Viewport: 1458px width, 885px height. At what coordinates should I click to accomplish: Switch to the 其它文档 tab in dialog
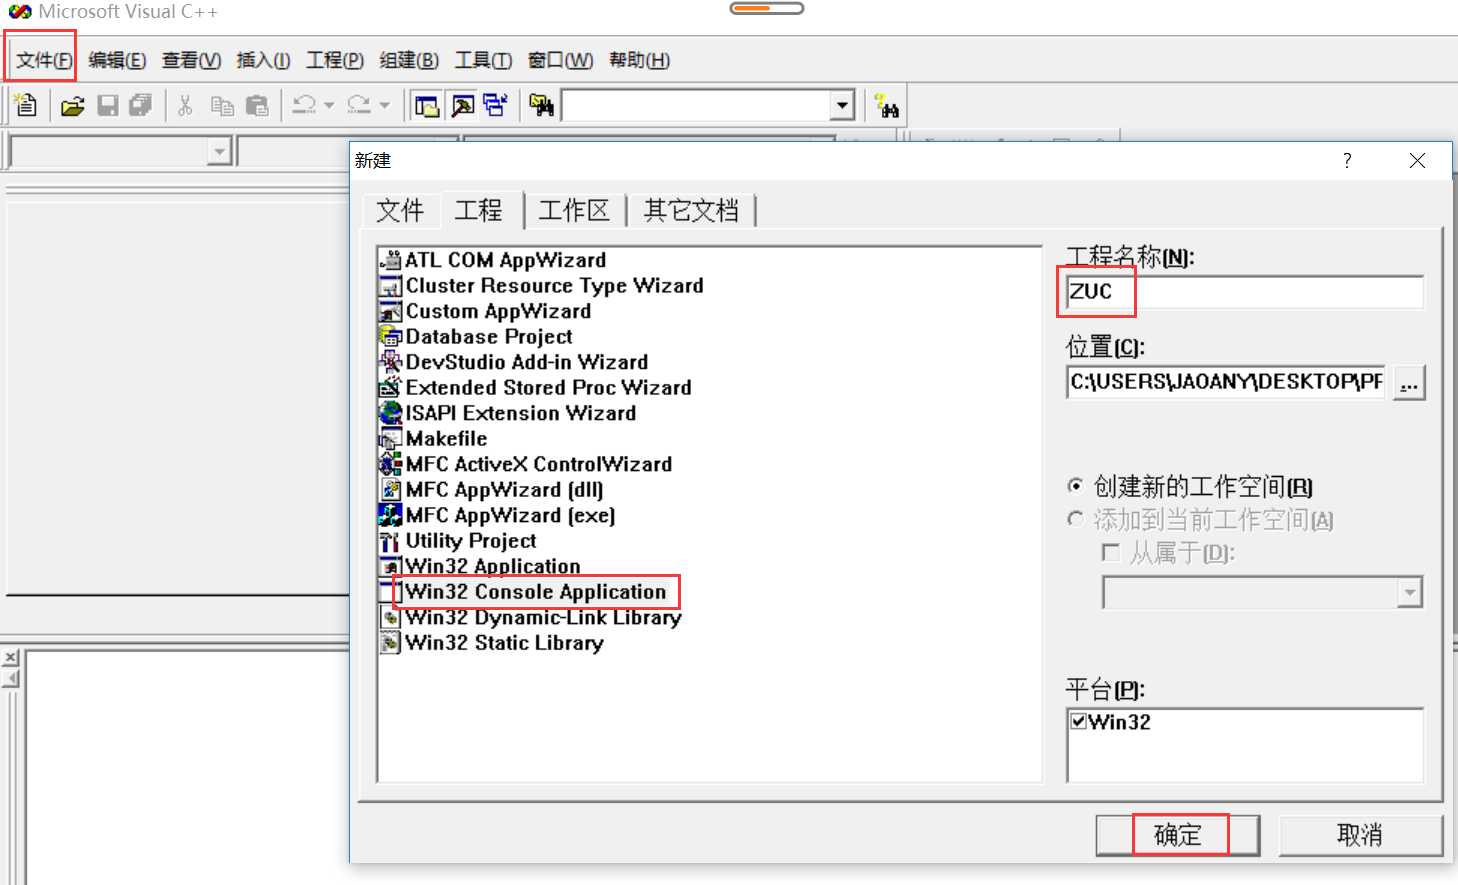tap(691, 210)
